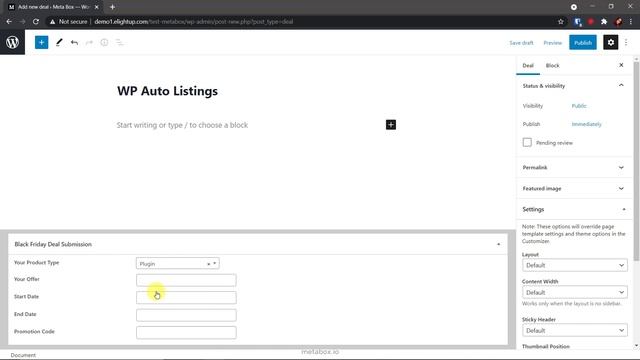Image resolution: width=640 pixels, height=360 pixels.
Task: Click the sidebar vertical scrollbar
Action: 636,161
